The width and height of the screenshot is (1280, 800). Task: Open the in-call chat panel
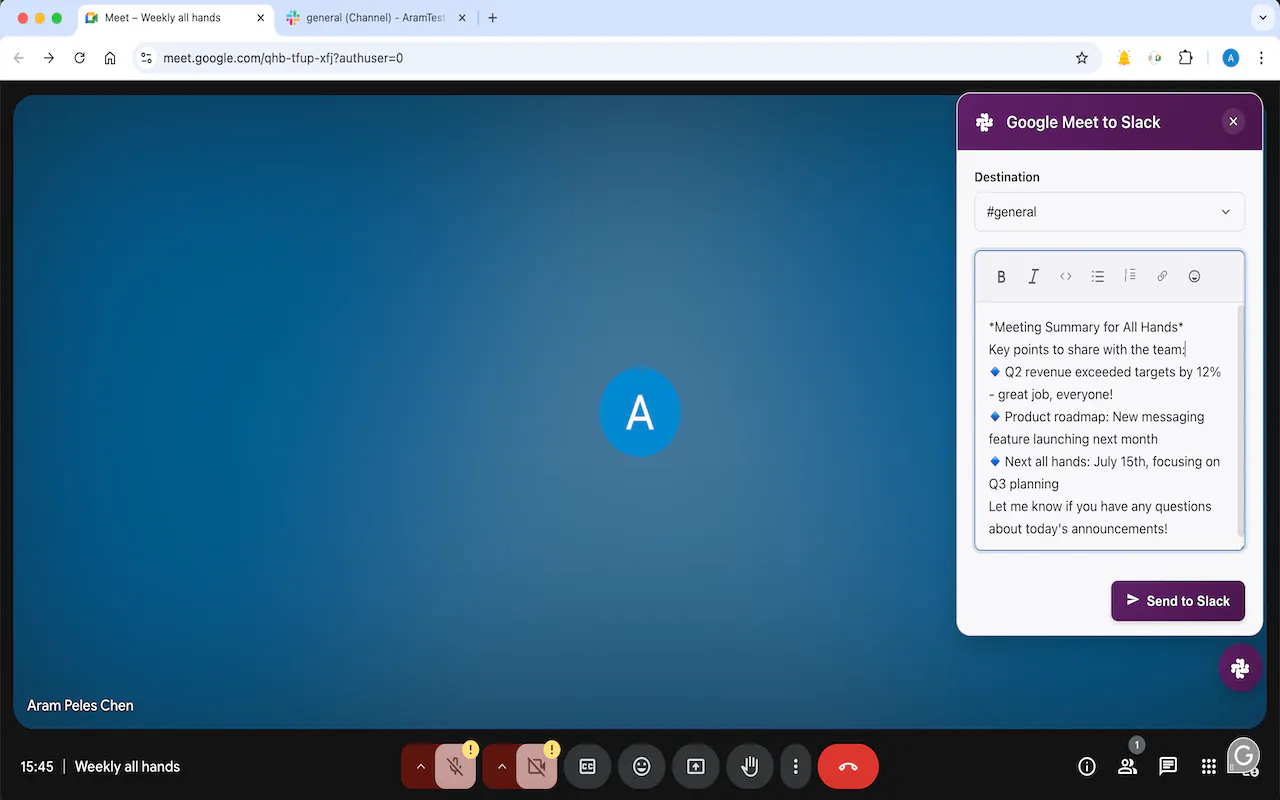coord(1168,767)
